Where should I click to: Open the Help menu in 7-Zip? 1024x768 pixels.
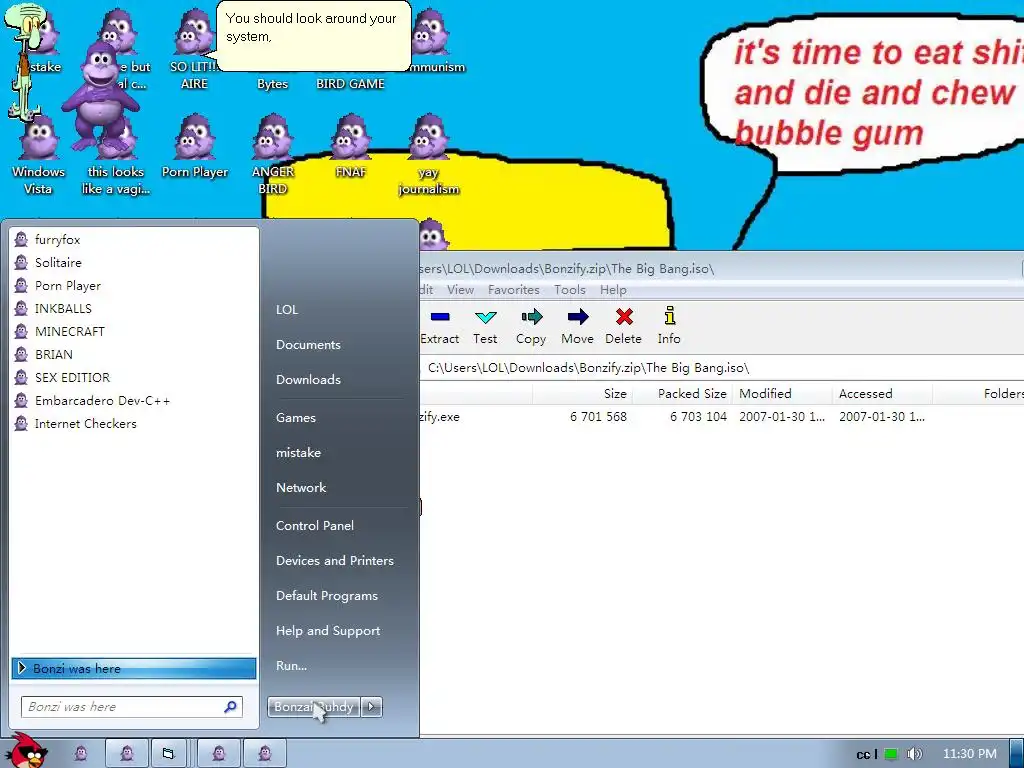click(613, 290)
